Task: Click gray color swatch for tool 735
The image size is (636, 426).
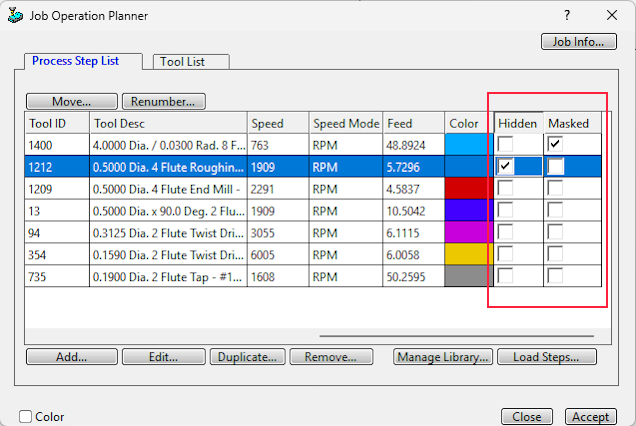Action: (469, 276)
